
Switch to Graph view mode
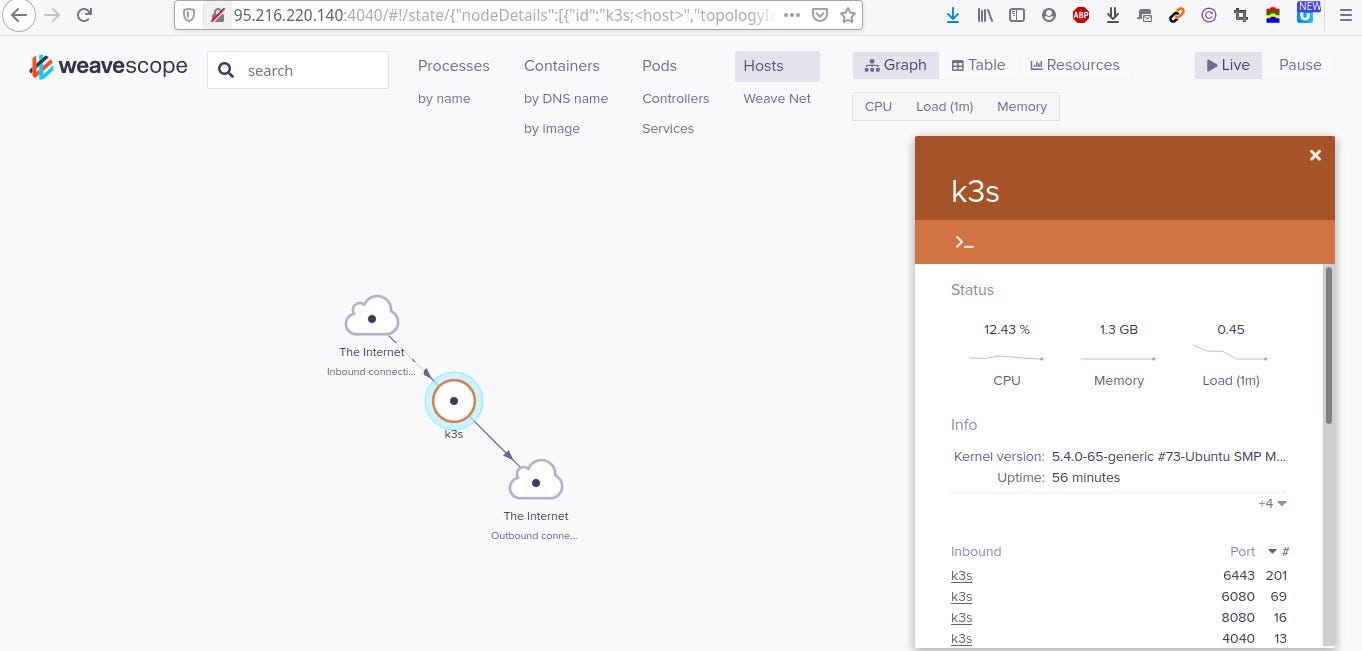point(896,65)
